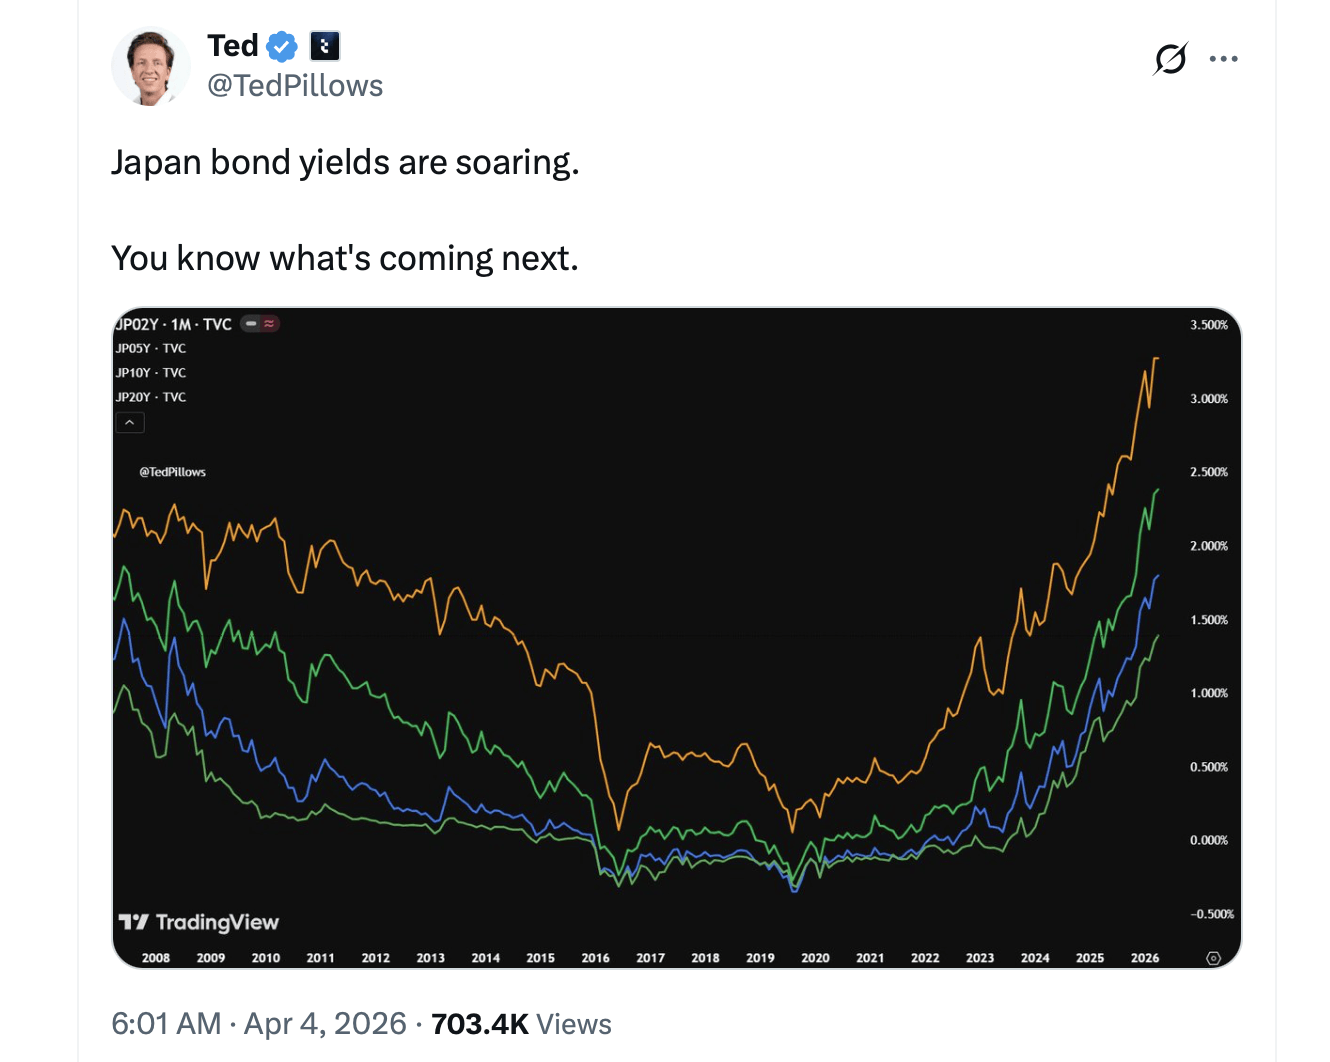The height and width of the screenshot is (1062, 1330).
Task: Select the JP02Y · 1M · TVC legend
Action: click(174, 324)
